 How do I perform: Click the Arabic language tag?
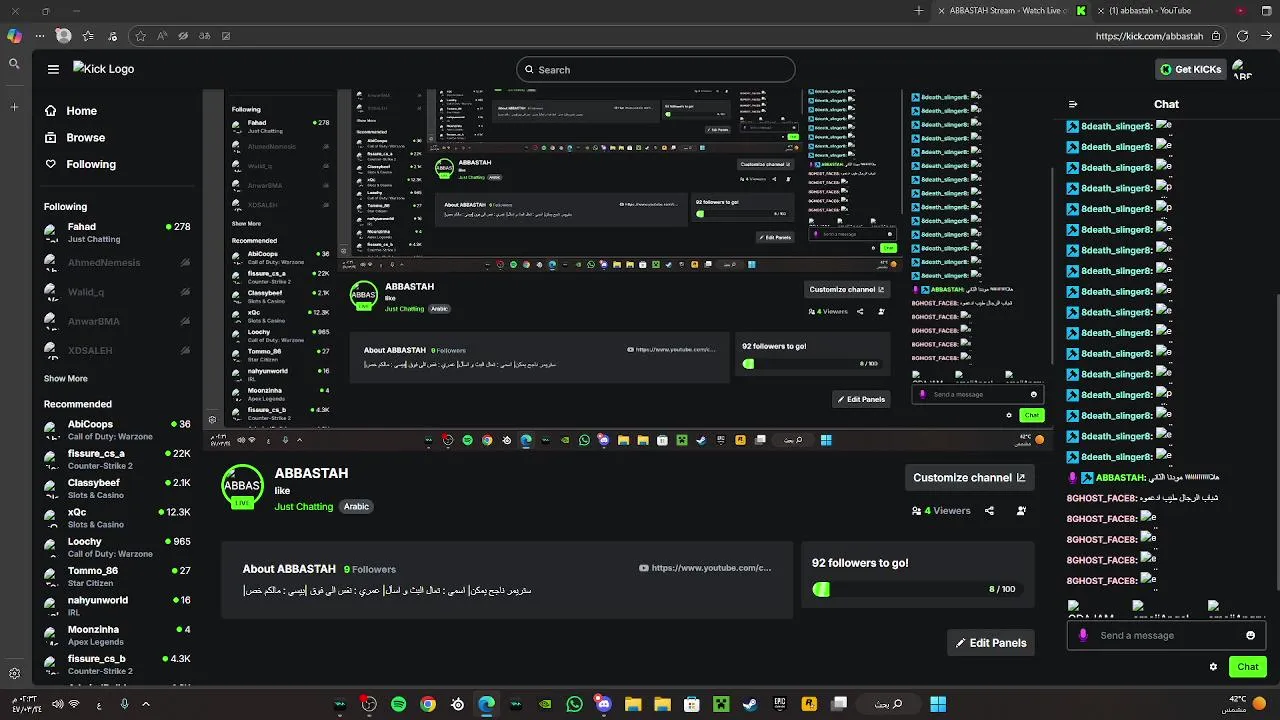356,507
